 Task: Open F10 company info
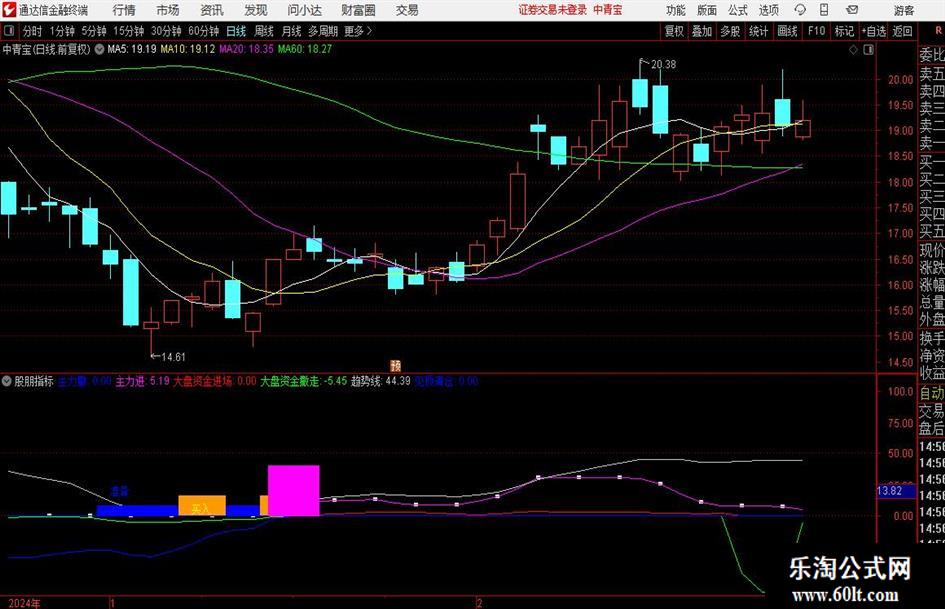(x=817, y=31)
